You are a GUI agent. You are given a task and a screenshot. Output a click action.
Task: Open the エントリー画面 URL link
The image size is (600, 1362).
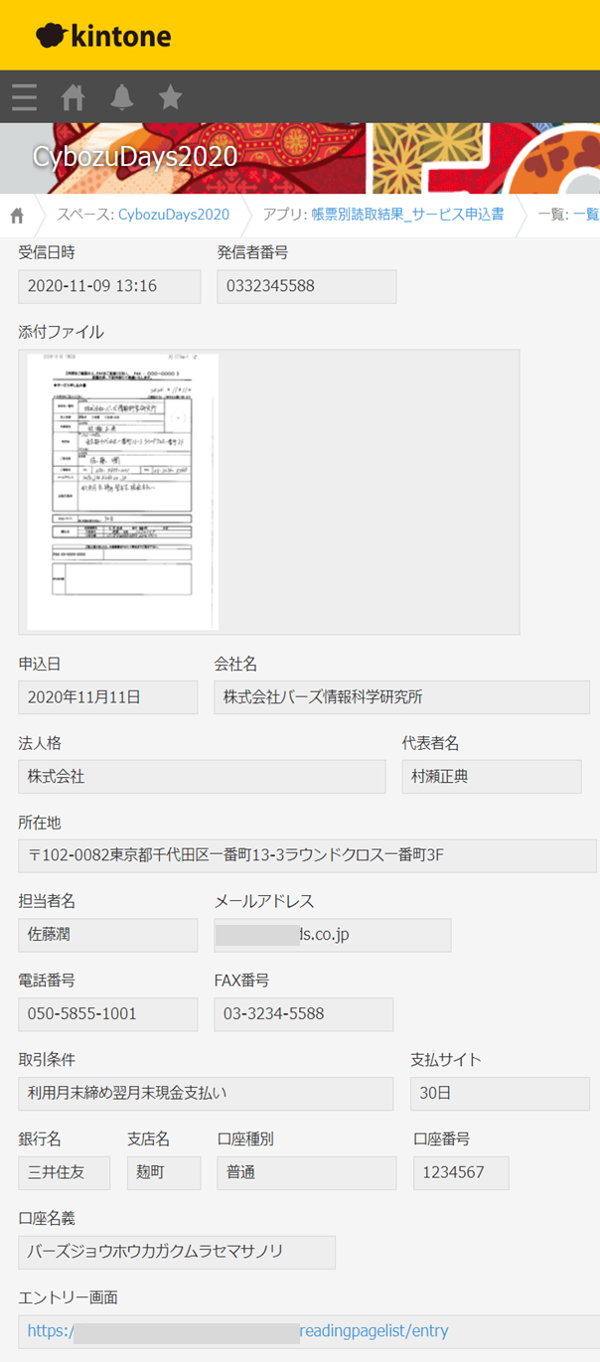click(237, 1331)
